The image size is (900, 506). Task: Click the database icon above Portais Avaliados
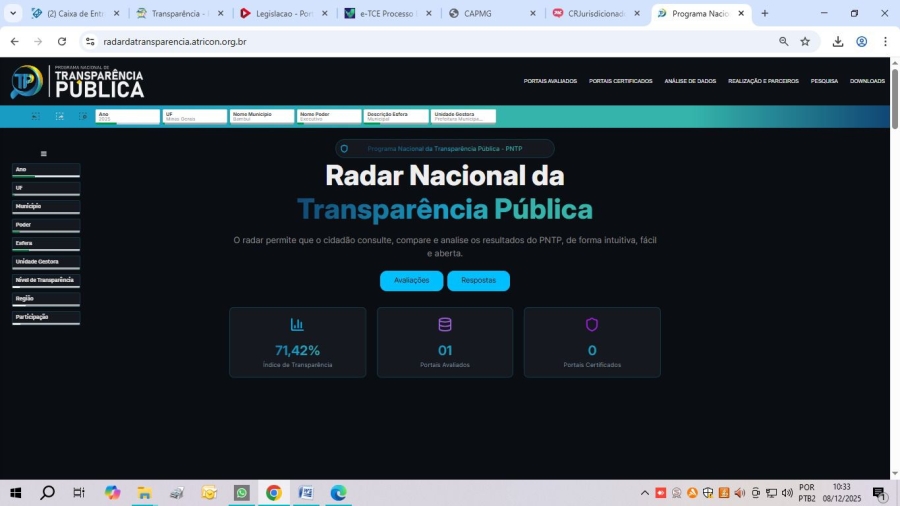click(445, 324)
